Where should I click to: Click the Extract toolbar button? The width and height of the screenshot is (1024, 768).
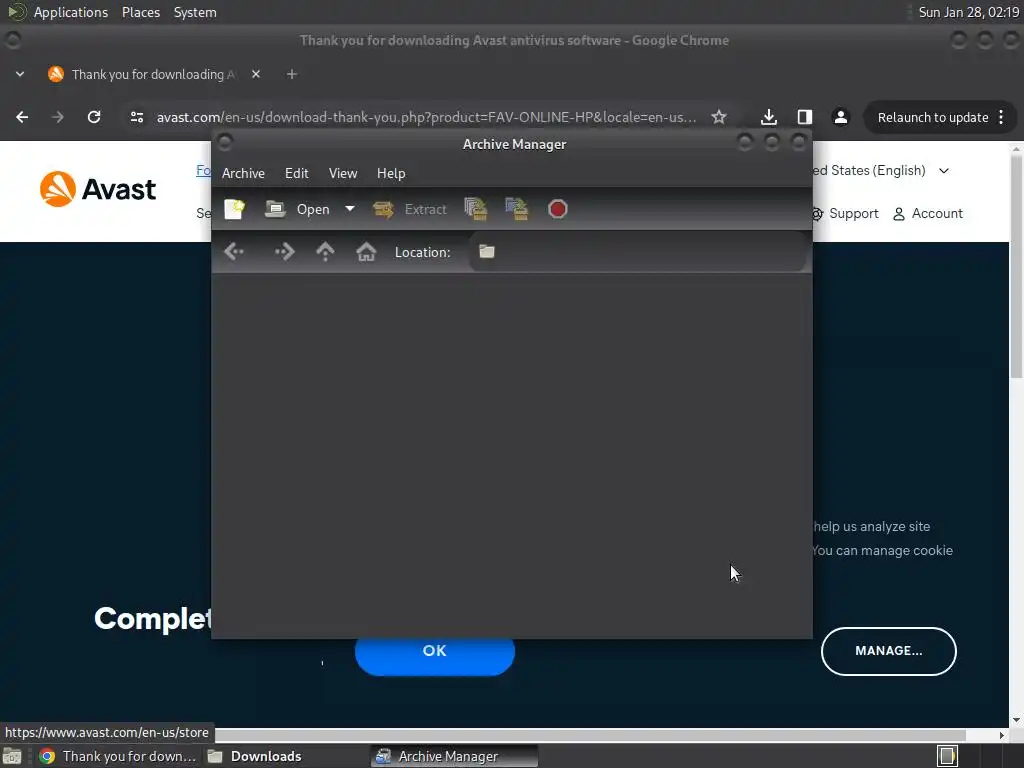pyautogui.click(x=410, y=209)
